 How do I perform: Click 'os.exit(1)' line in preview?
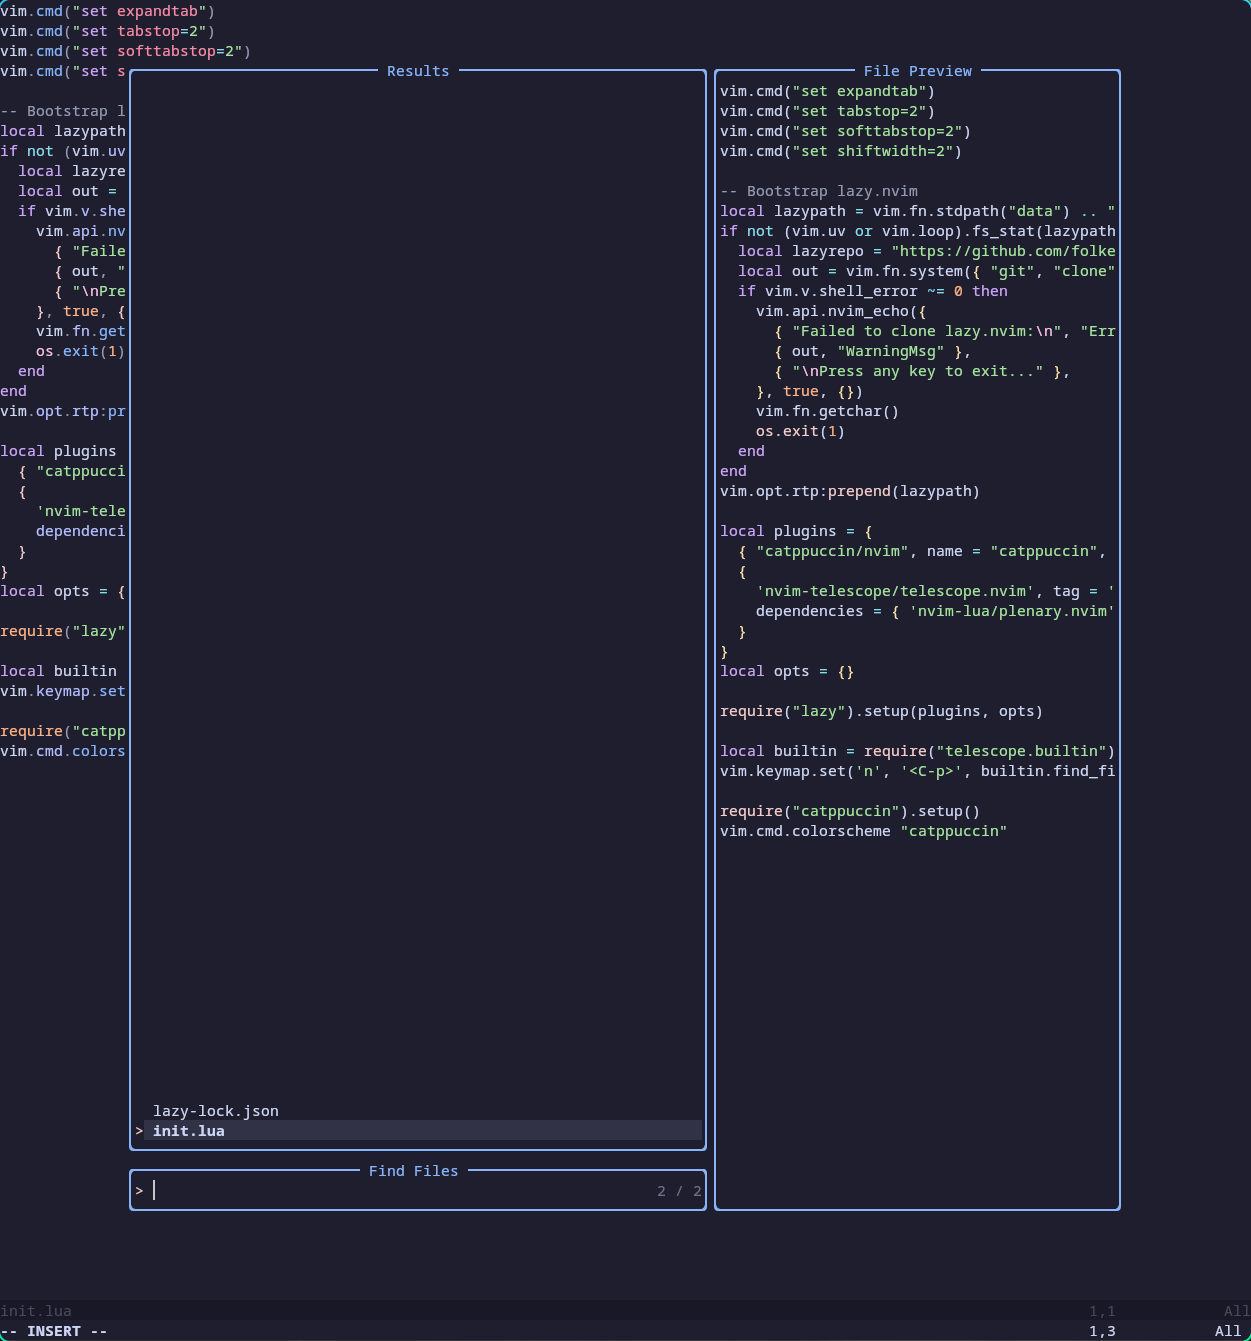click(x=801, y=431)
